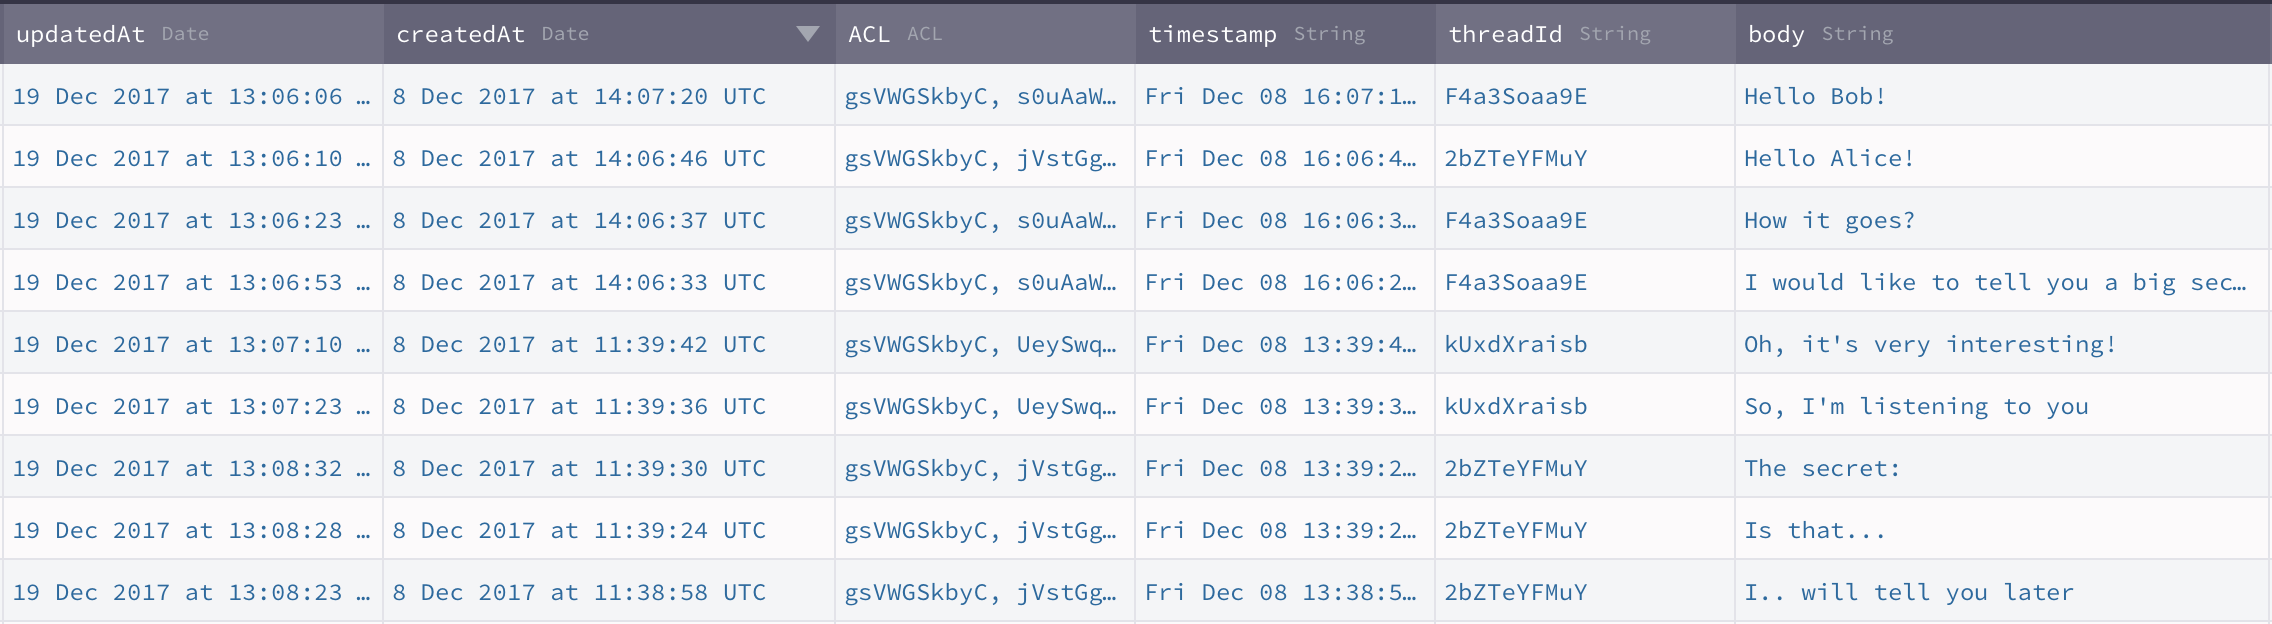Click the body column header
This screenshot has width=2272, height=624.
tap(2003, 34)
